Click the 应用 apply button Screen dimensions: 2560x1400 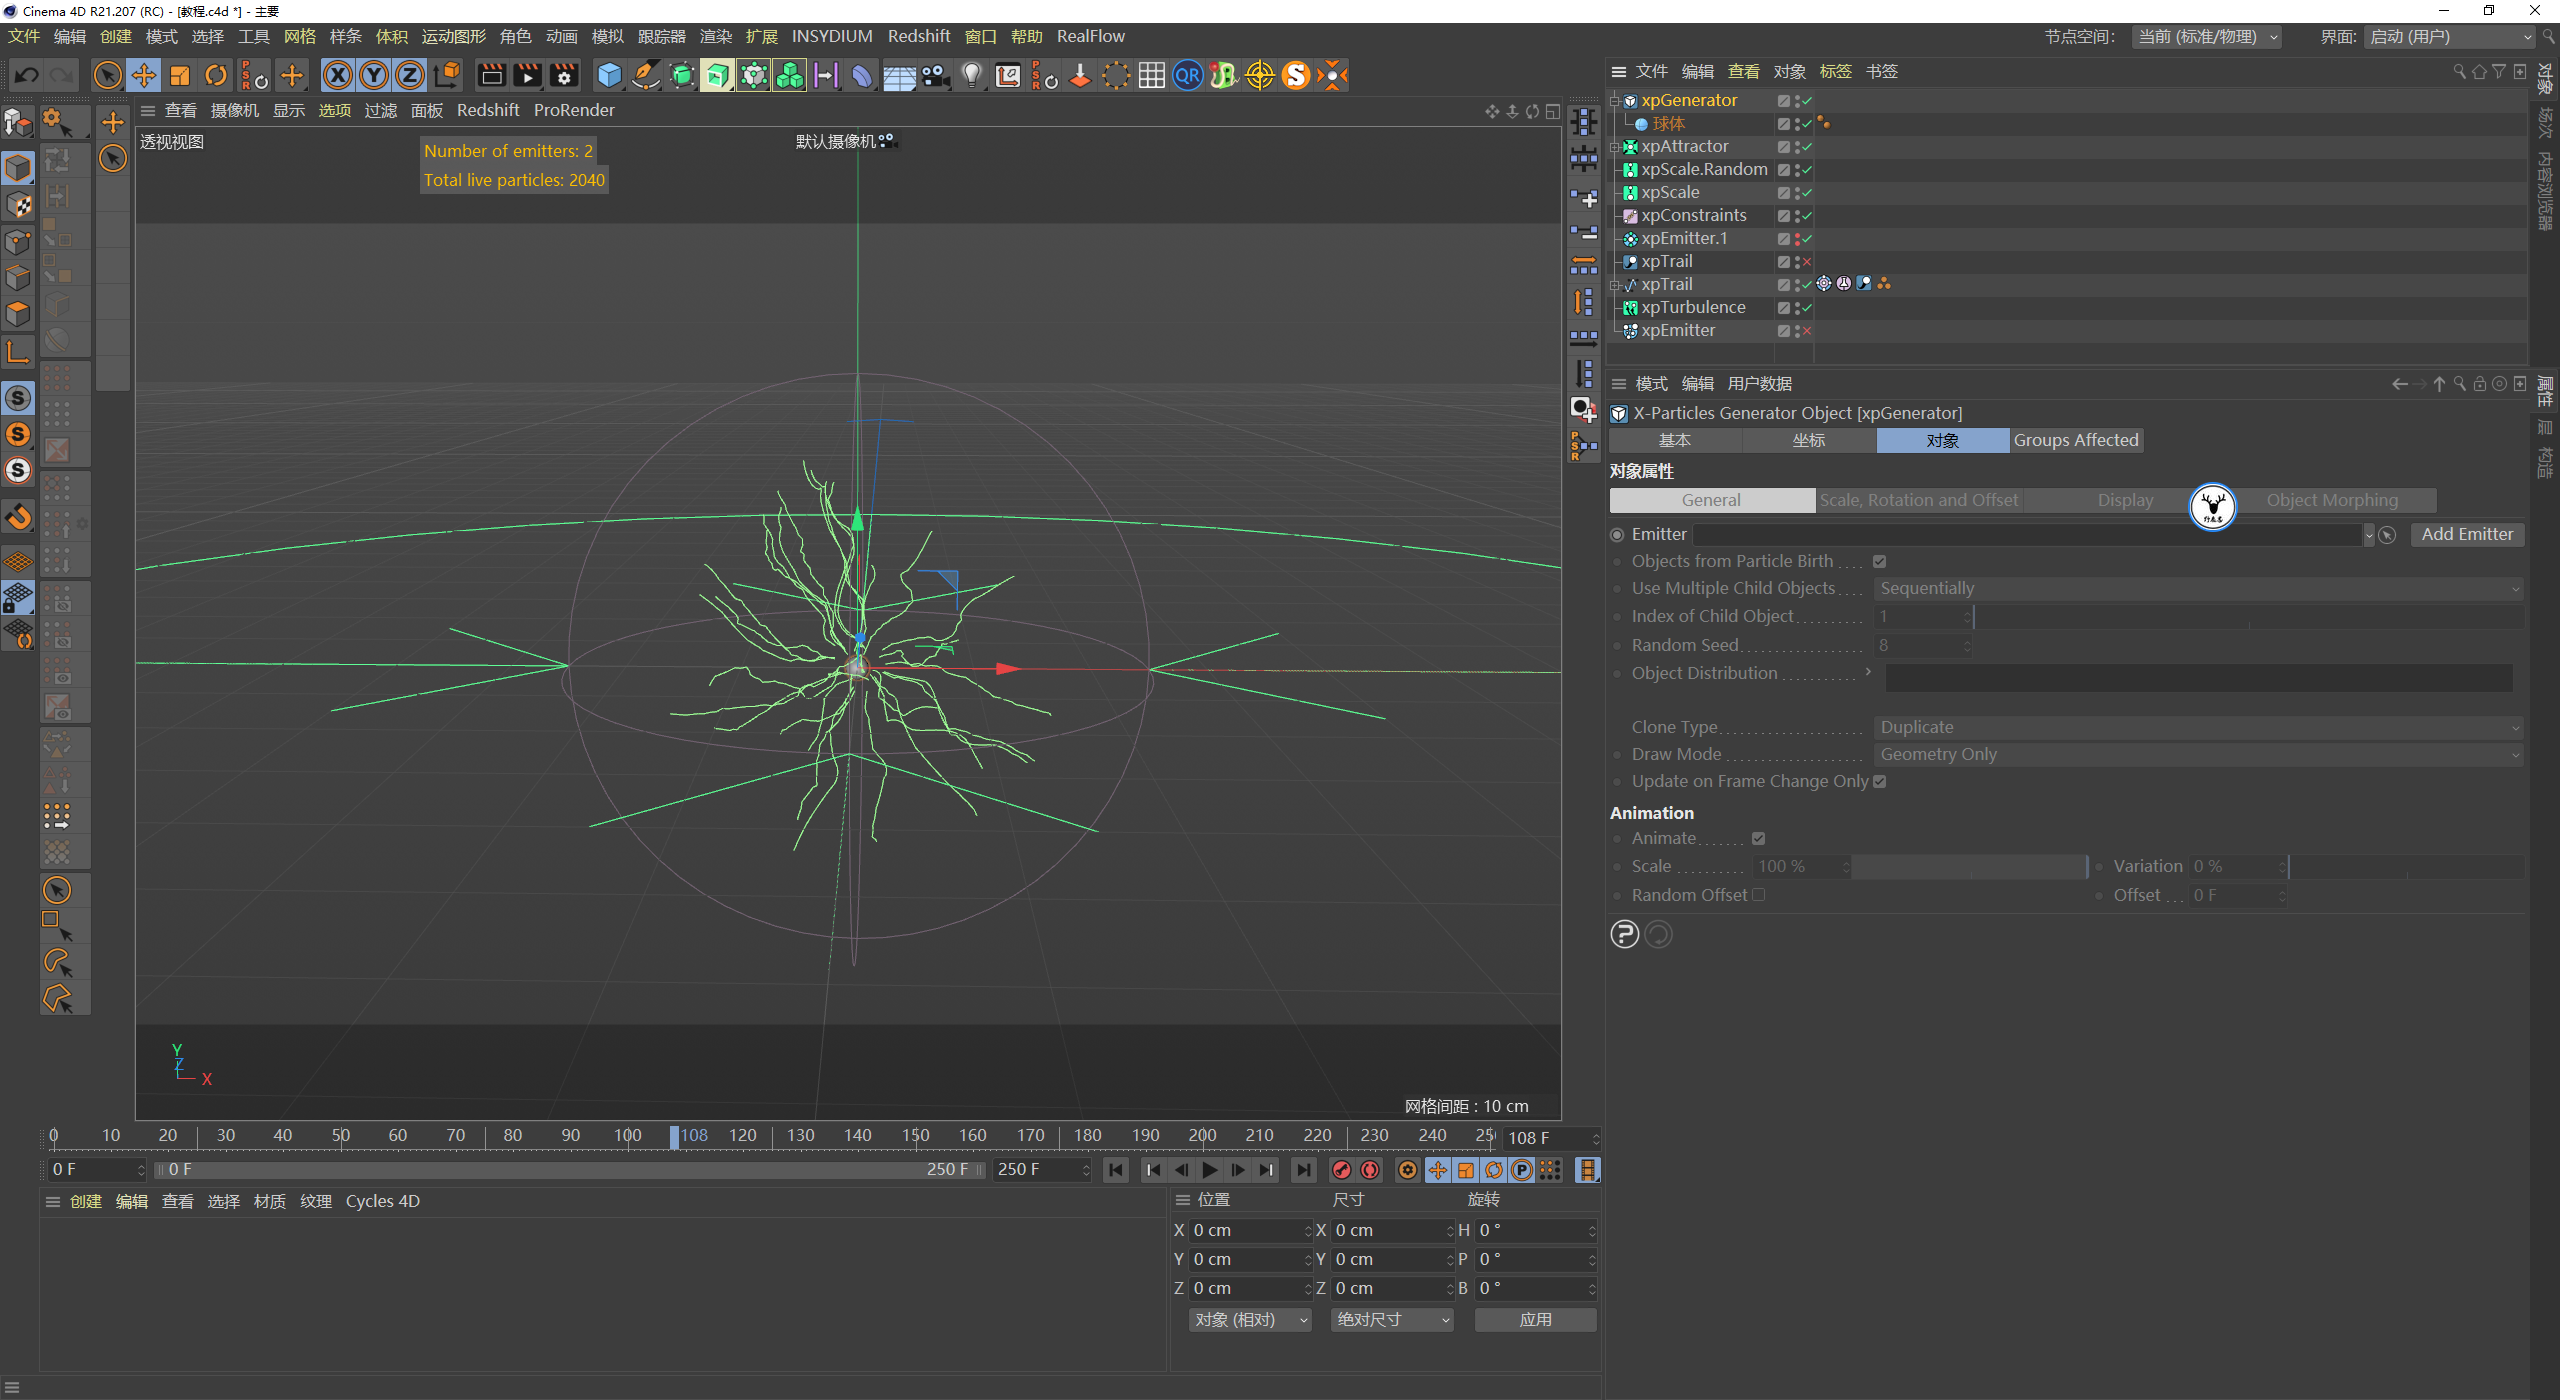pyautogui.click(x=1536, y=1320)
